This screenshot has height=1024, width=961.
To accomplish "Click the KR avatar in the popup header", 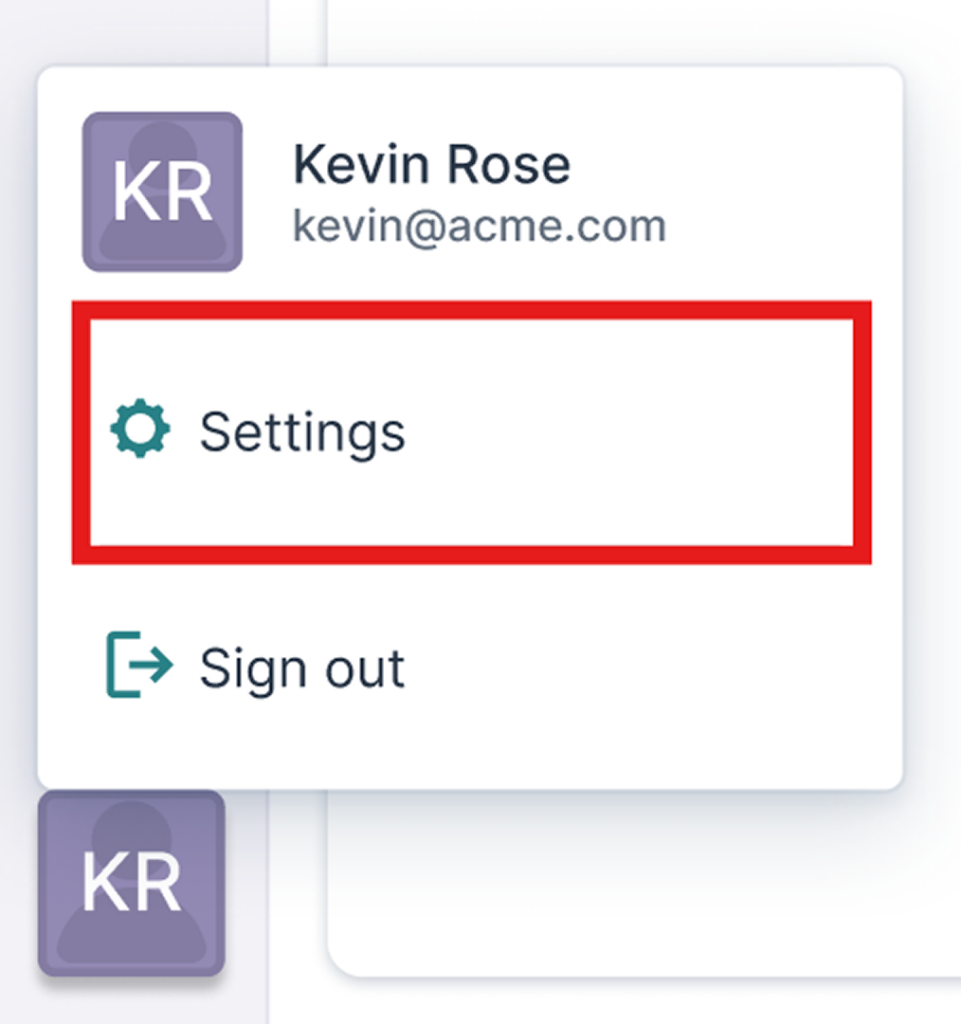I will (x=162, y=191).
